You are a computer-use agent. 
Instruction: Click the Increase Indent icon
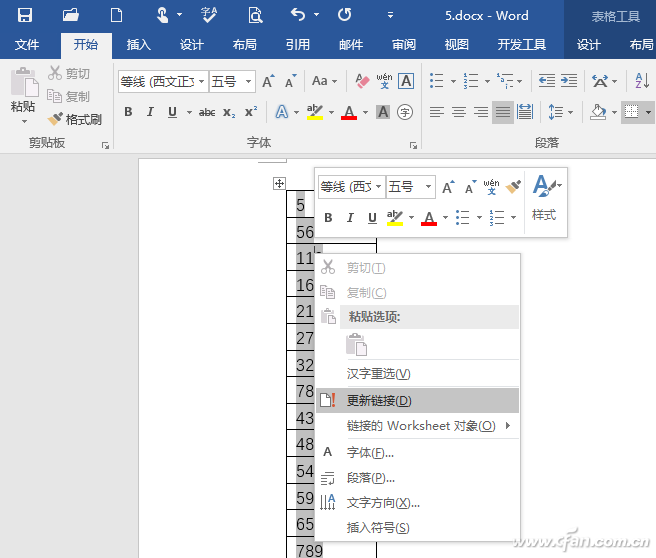[x=569, y=80]
